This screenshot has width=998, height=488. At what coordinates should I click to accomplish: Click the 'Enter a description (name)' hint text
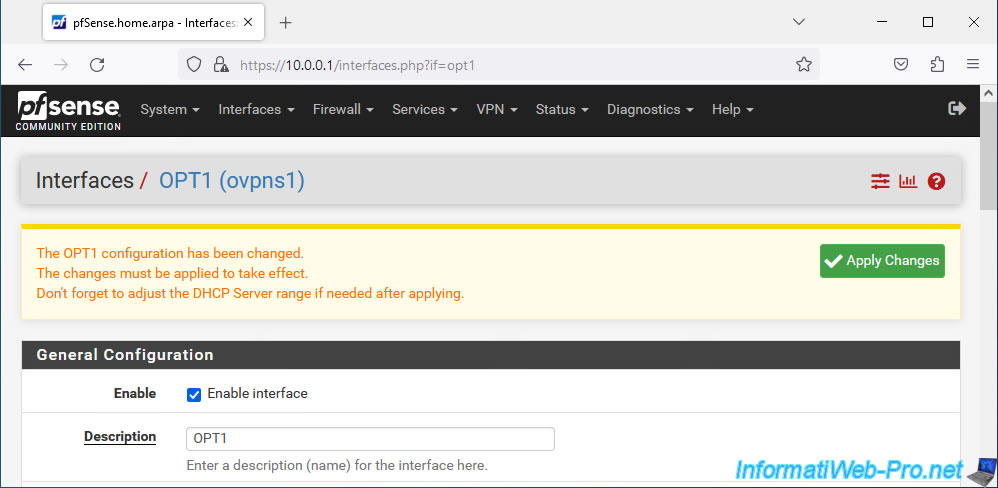pos(337,466)
